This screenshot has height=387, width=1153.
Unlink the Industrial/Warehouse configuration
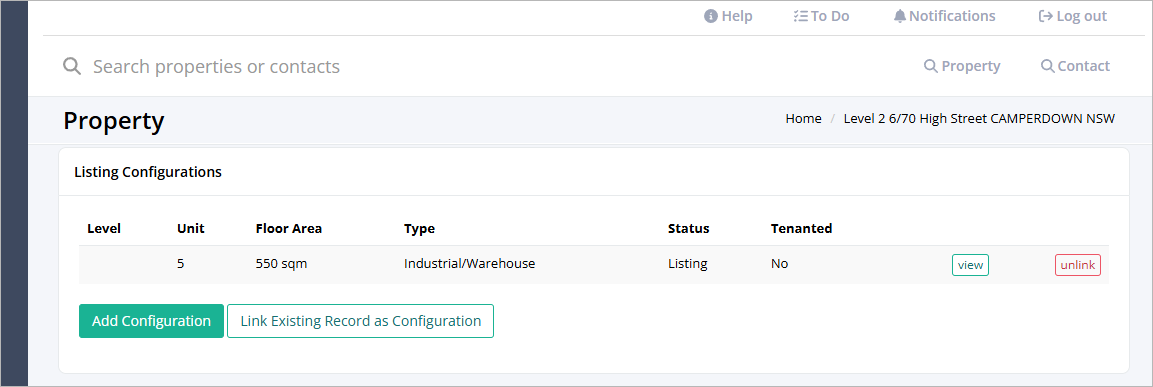coord(1078,265)
